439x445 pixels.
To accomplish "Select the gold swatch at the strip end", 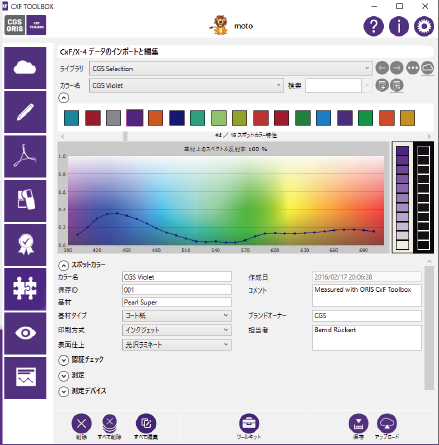I will coord(407,118).
